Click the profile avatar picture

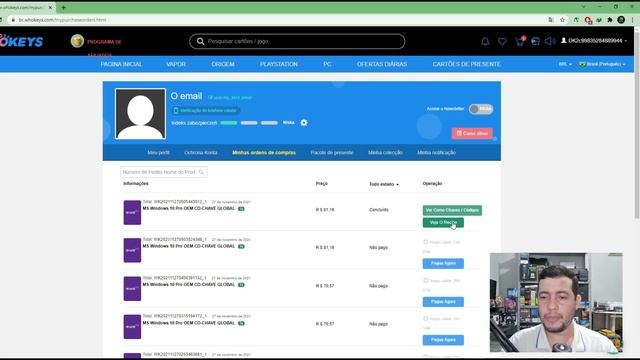coord(140,113)
